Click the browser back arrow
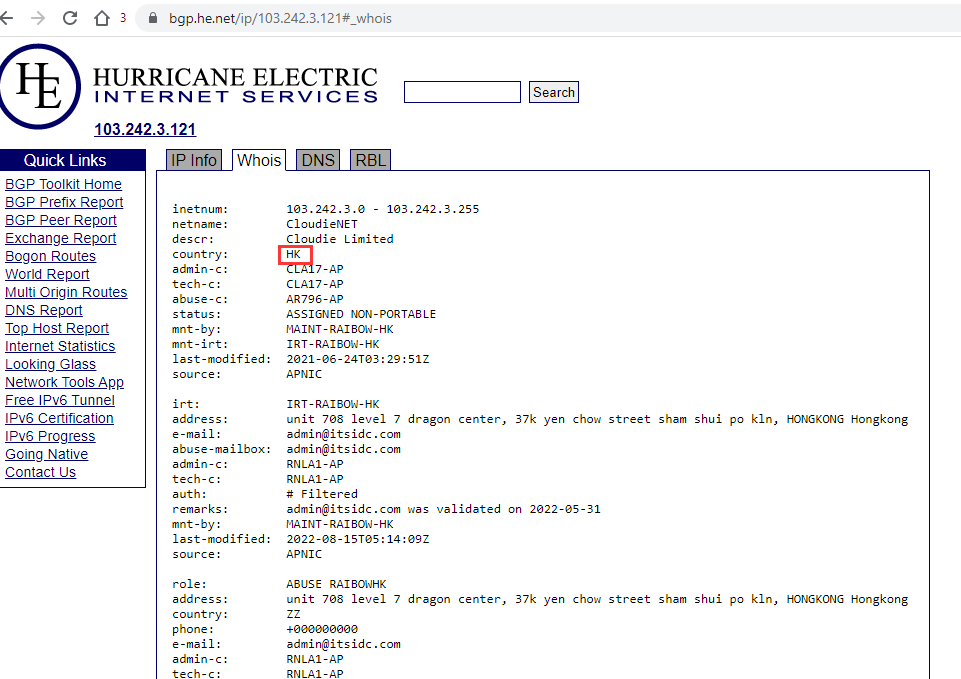 6,18
